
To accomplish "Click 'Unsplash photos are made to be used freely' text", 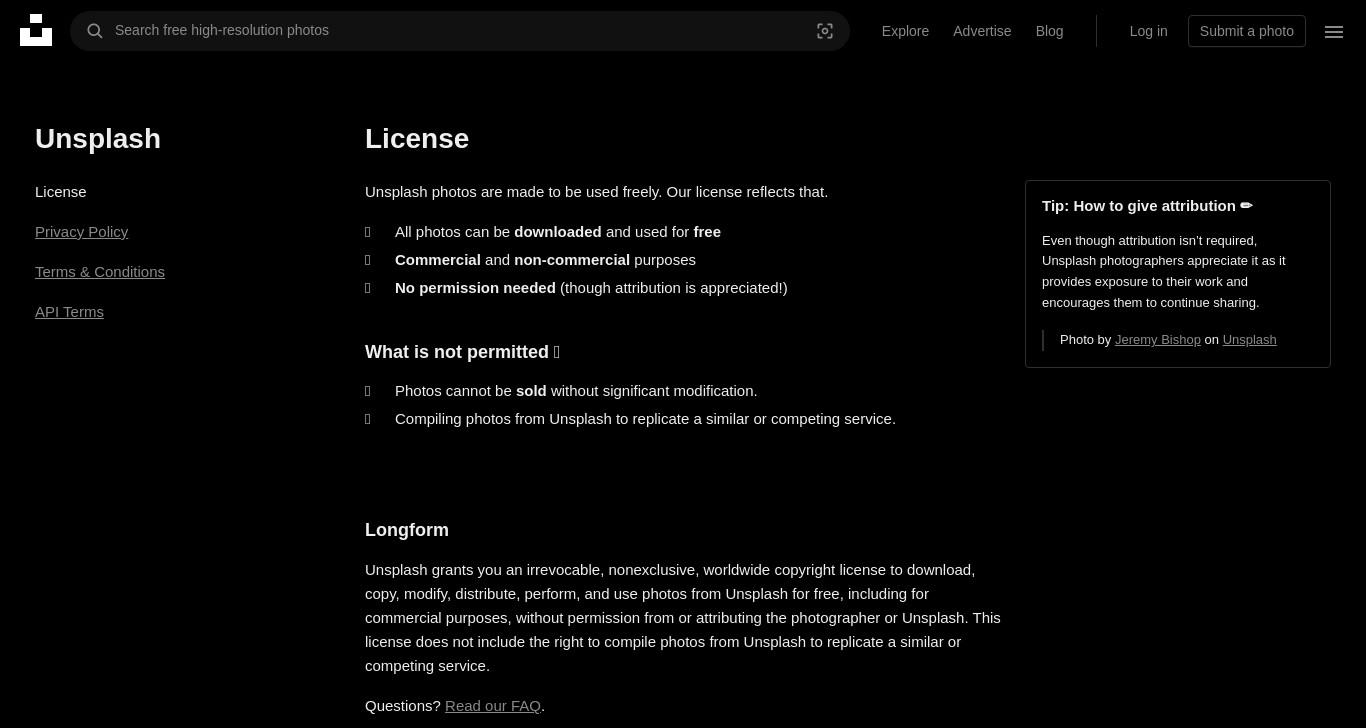I will point(596,192).
